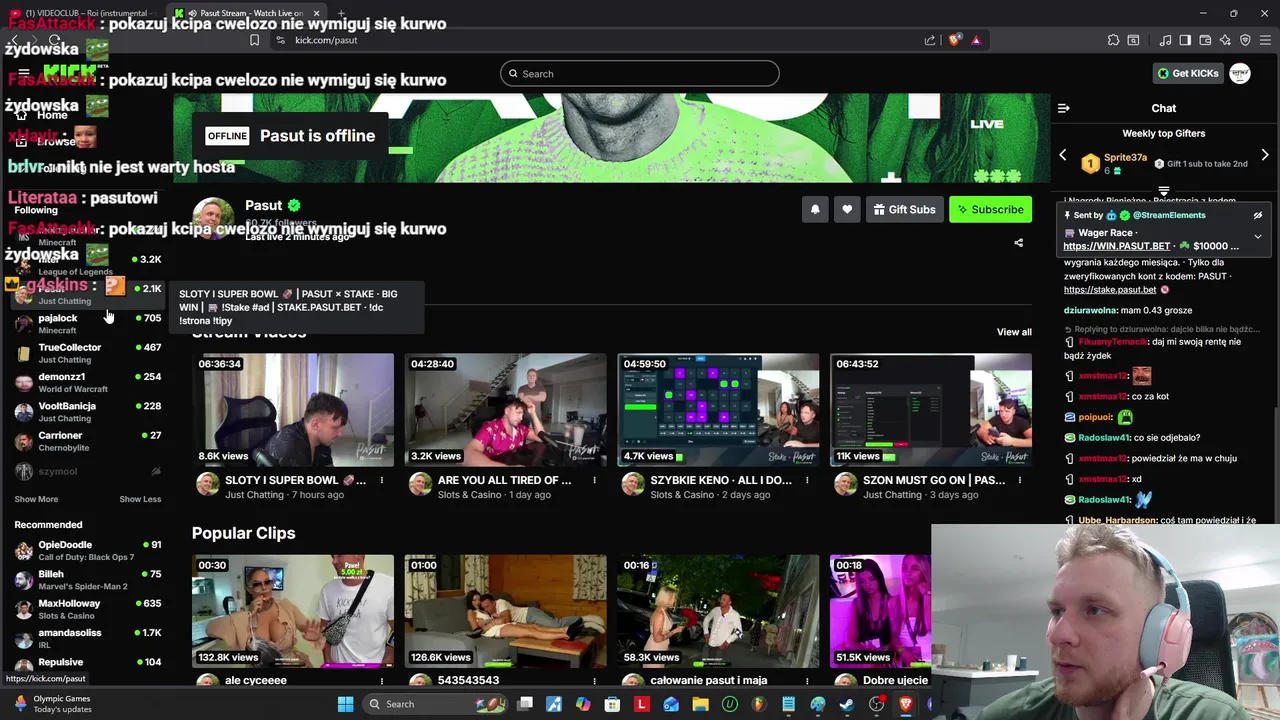Image resolution: width=1280 pixels, height=720 pixels.
Task: Show previous weekly top gifter
Action: point(1063,156)
